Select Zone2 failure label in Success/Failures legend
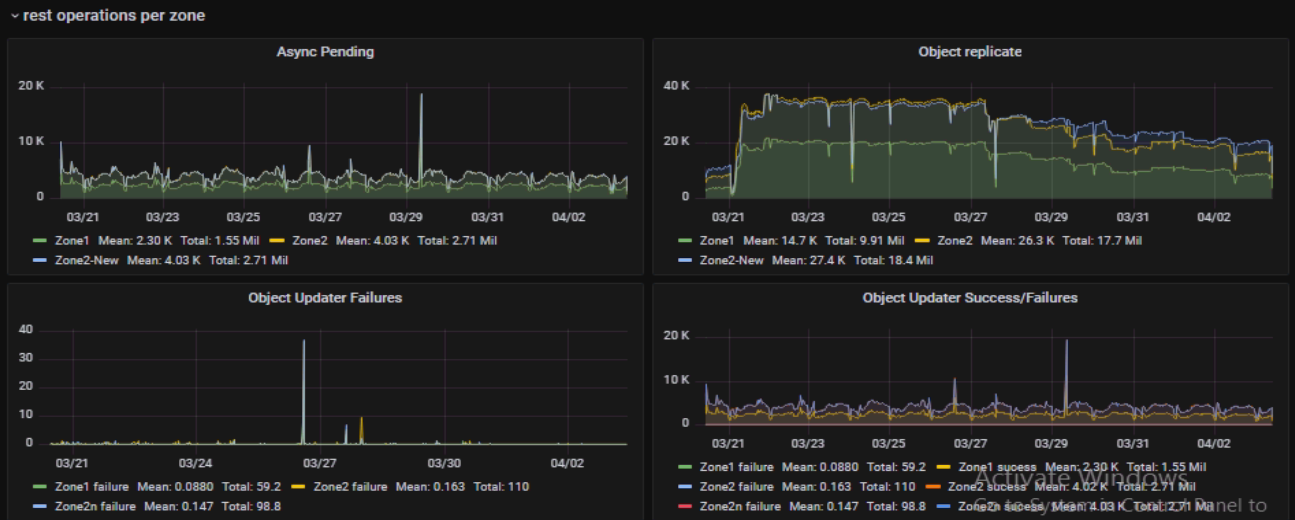Image resolution: width=1295 pixels, height=520 pixels. click(x=737, y=487)
